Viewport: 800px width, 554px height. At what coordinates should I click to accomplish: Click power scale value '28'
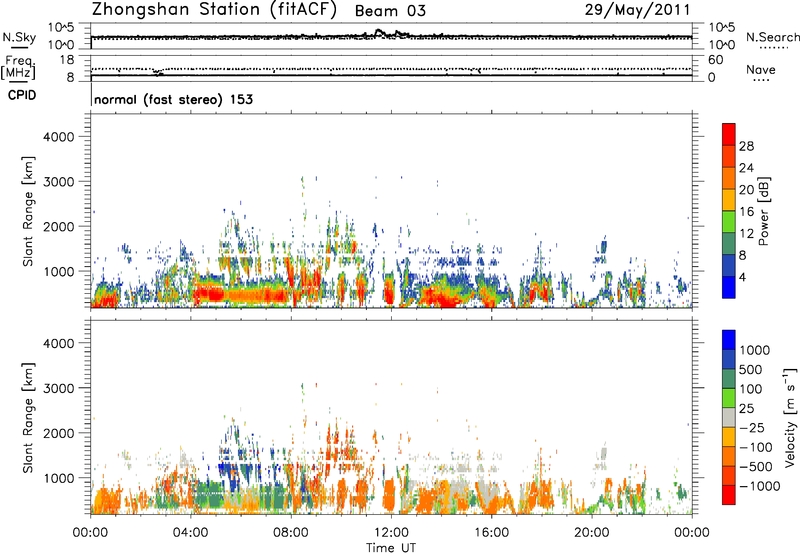746,146
